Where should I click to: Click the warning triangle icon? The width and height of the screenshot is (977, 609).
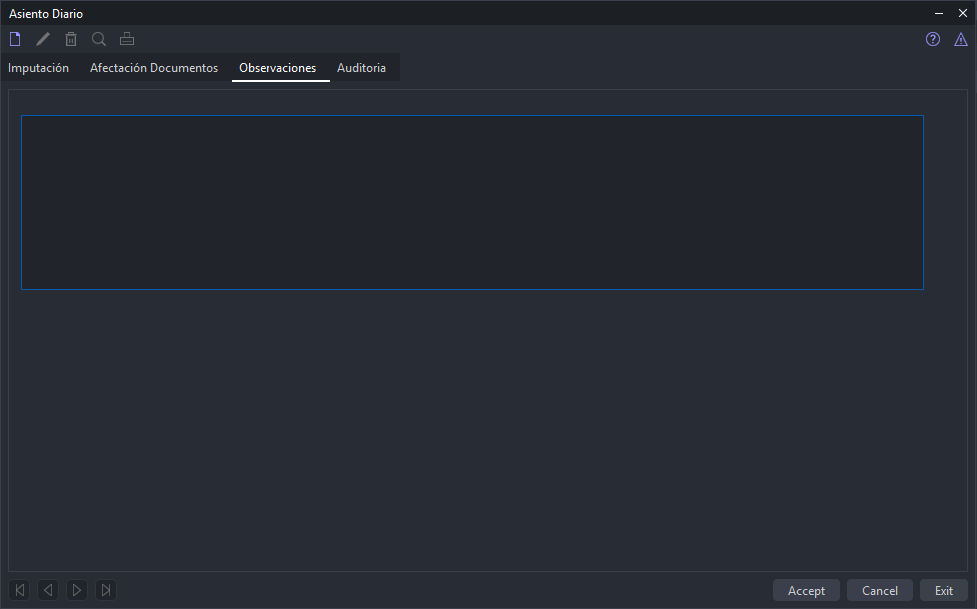click(961, 40)
